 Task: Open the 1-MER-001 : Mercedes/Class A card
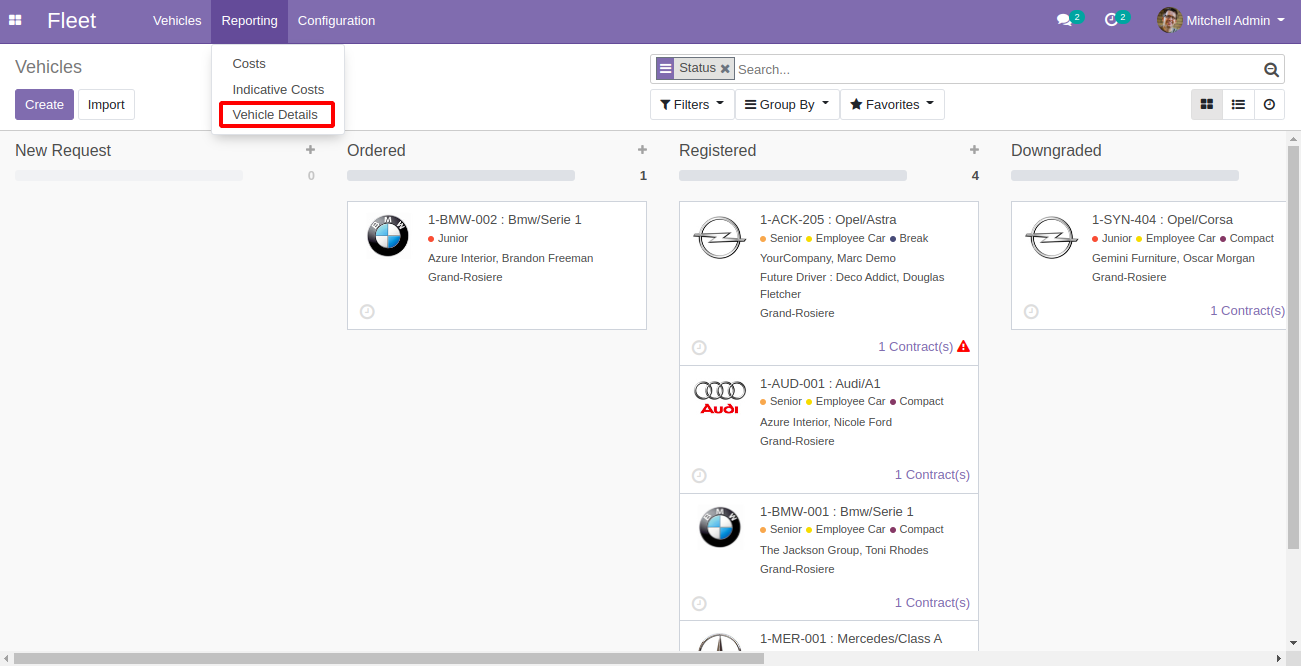pyautogui.click(x=829, y=636)
